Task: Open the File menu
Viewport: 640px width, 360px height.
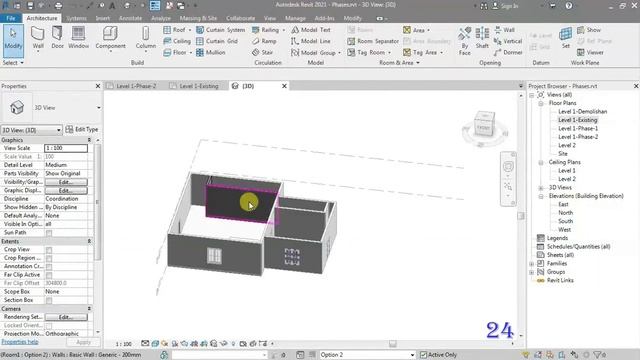Action: pos(11,18)
